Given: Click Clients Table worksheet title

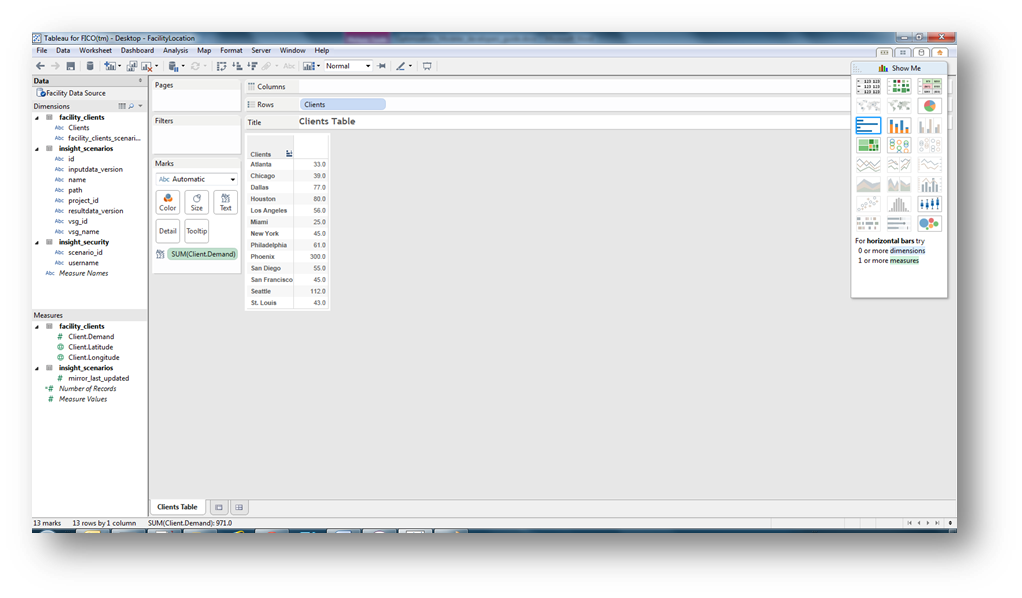Looking at the screenshot, I should pyautogui.click(x=327, y=121).
